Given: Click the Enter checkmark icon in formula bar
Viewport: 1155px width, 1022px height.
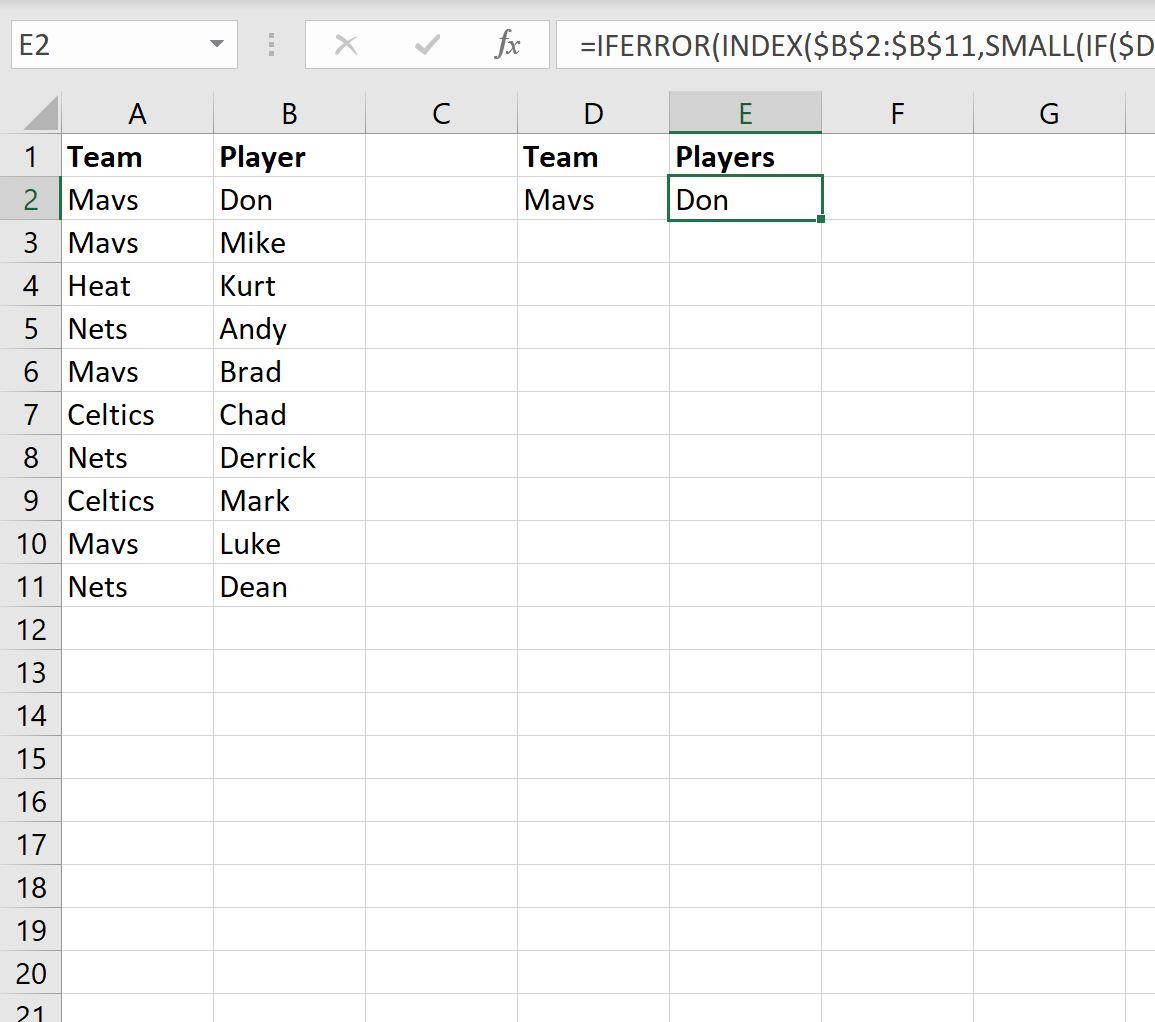Looking at the screenshot, I should click(427, 44).
